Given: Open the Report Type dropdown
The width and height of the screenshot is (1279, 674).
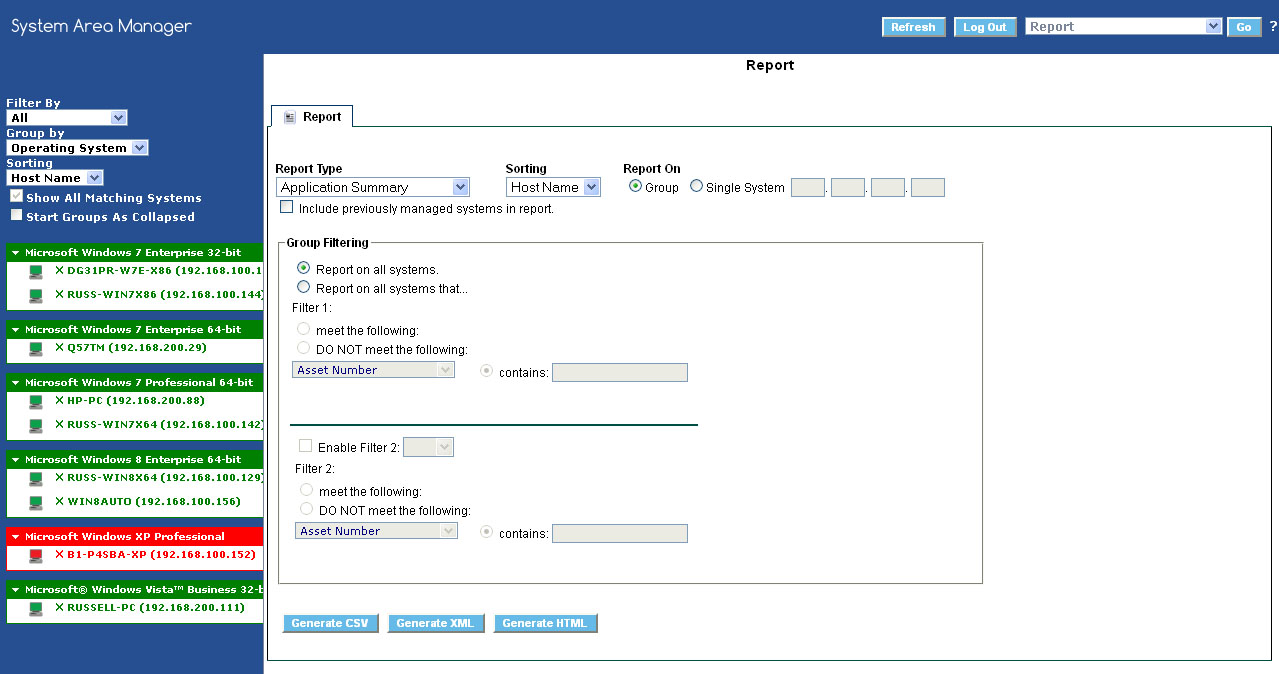Looking at the screenshot, I should coord(372,187).
